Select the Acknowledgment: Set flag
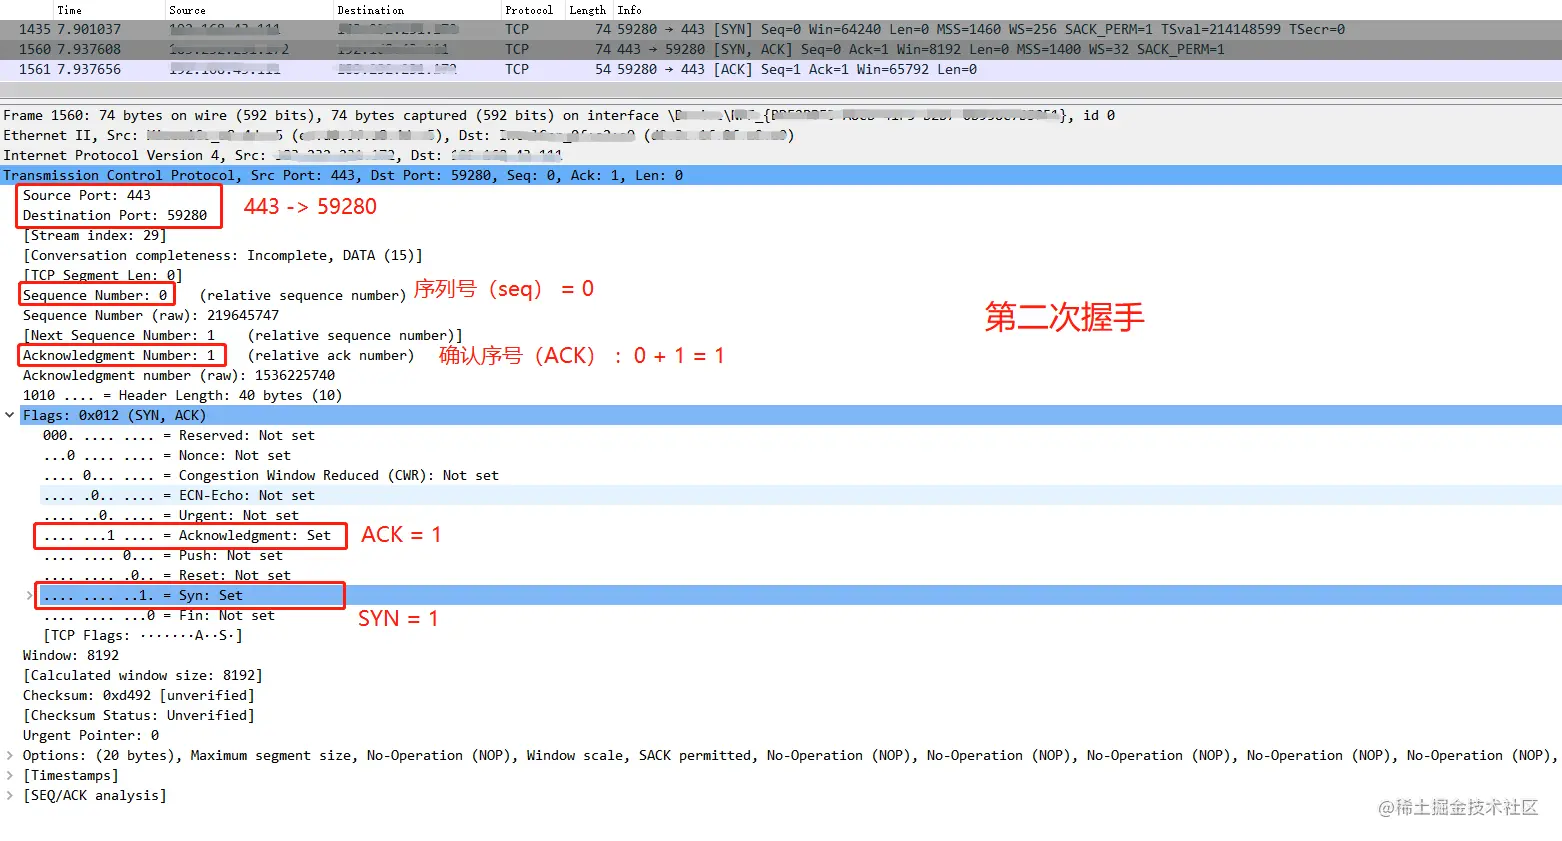This screenshot has width=1562, height=841. click(187, 535)
